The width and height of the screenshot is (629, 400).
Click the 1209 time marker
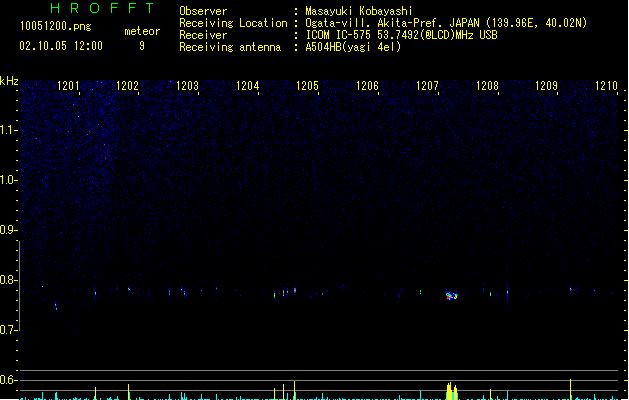pos(546,86)
